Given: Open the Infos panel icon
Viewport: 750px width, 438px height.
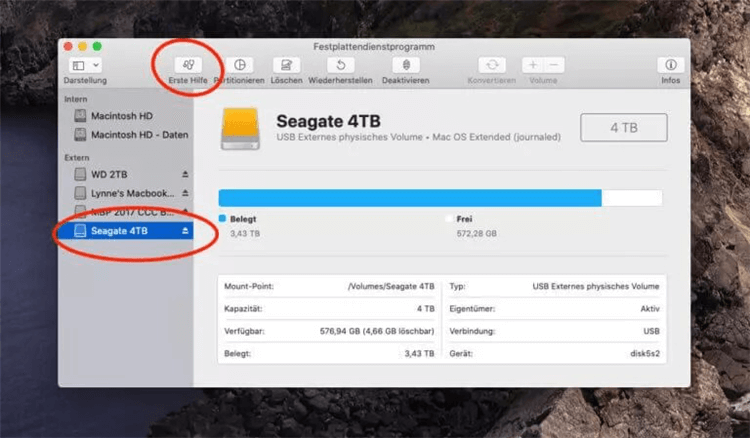Looking at the screenshot, I should pos(671,65).
